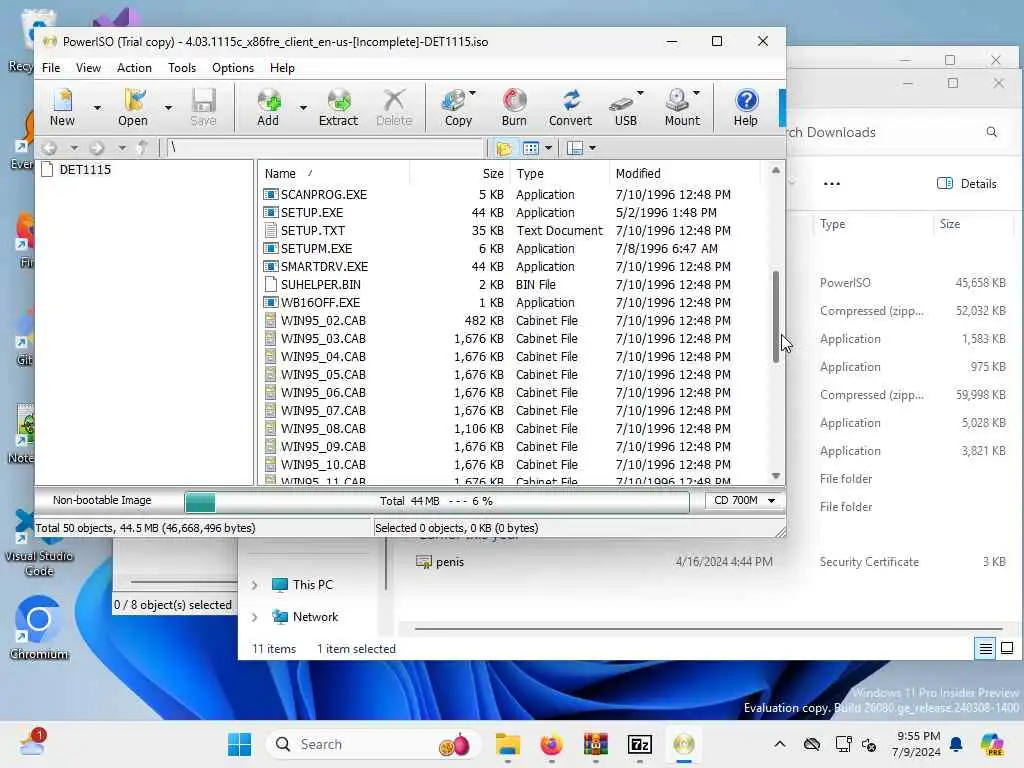Sort files by the Modified column header
This screenshot has height=768, width=1024.
(x=685, y=174)
